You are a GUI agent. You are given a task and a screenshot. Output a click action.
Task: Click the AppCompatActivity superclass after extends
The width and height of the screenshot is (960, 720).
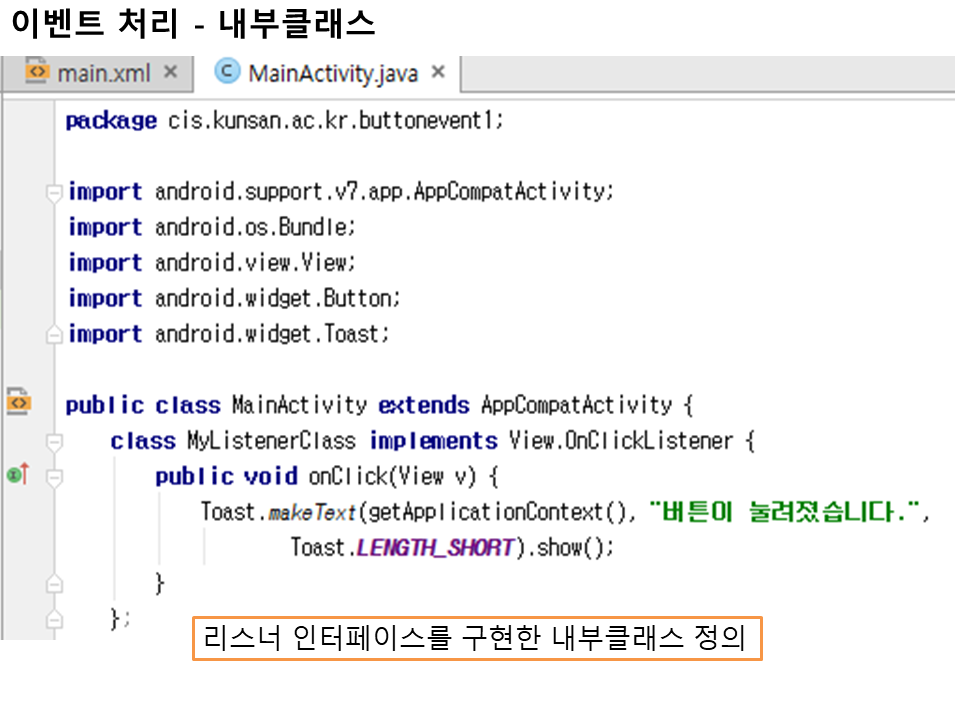[576, 405]
